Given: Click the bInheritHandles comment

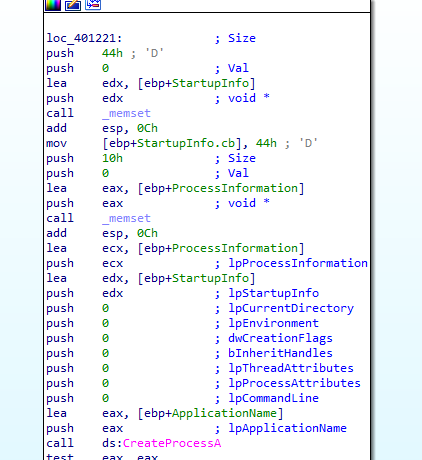Looking at the screenshot, I should click(280, 353).
